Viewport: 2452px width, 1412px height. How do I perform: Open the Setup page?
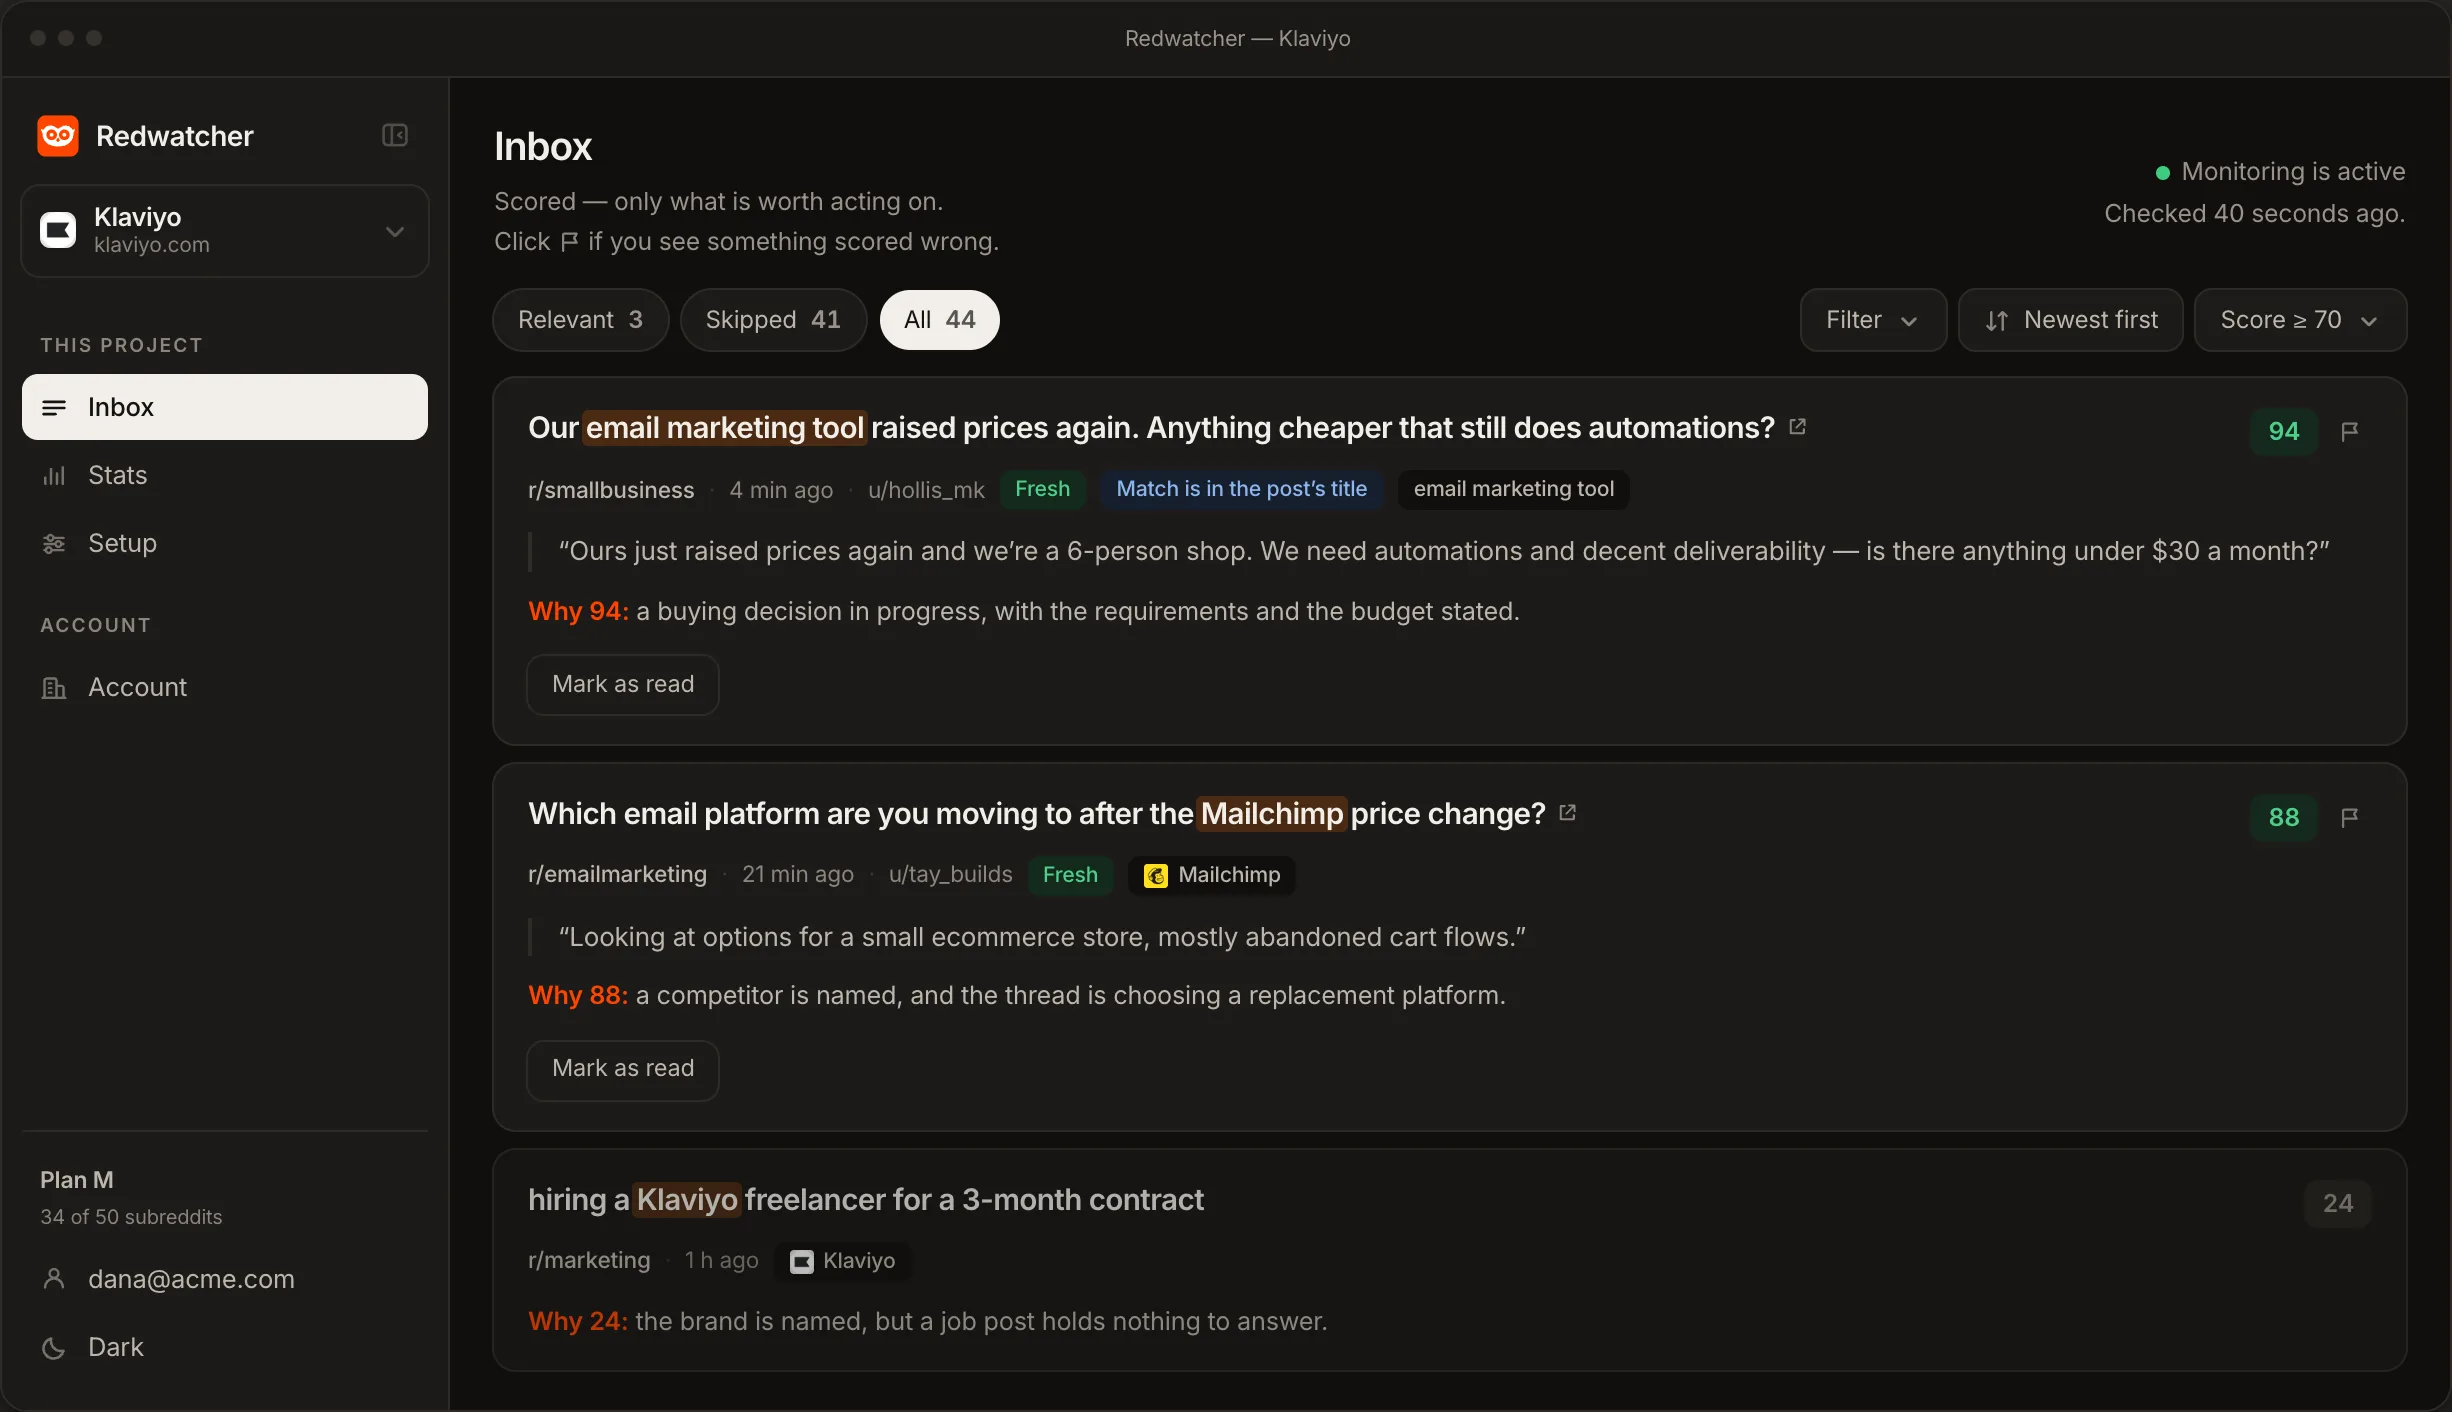click(x=225, y=543)
